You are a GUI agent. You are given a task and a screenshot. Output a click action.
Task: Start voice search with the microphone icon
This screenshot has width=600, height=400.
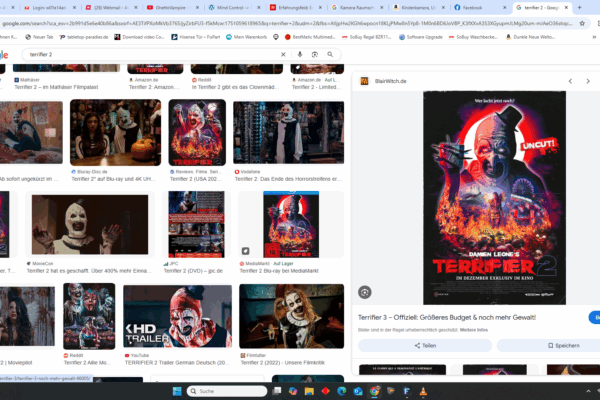[300, 54]
